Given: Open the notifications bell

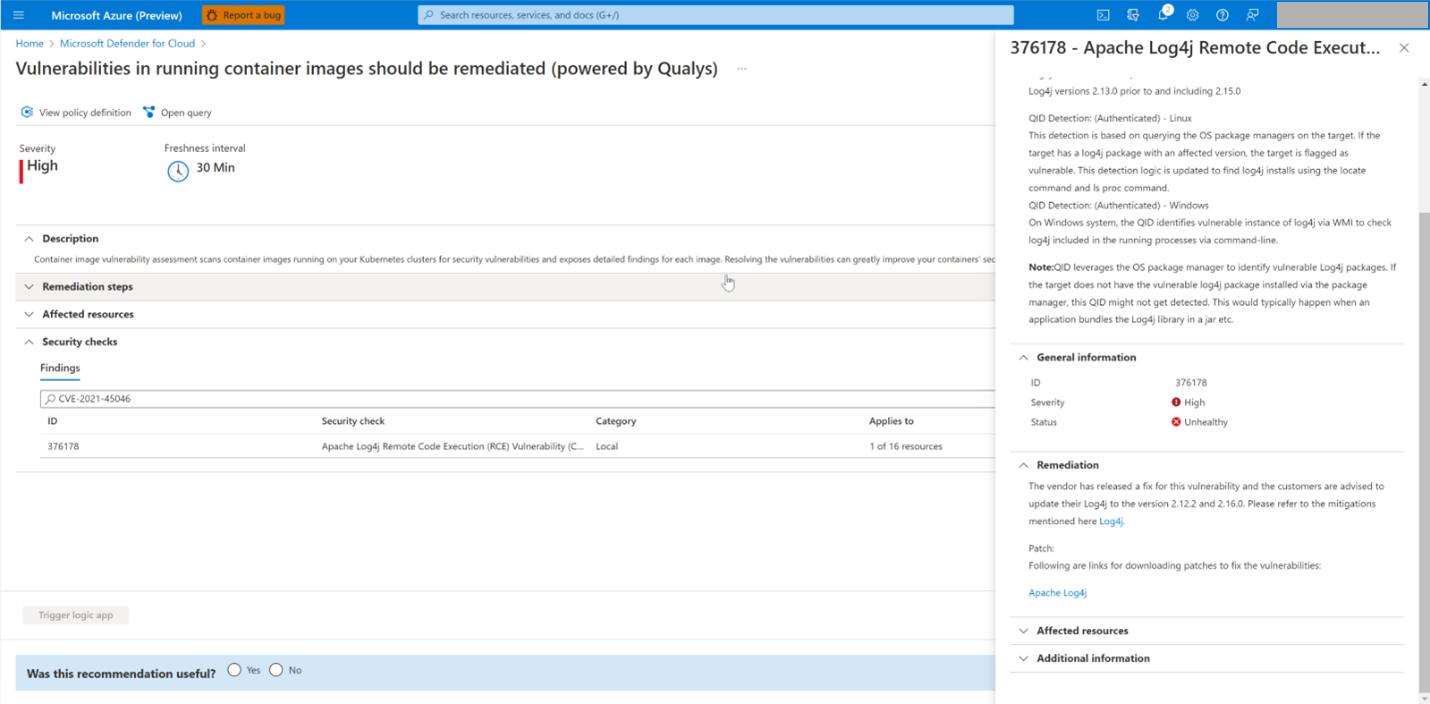Looking at the screenshot, I should click(x=1163, y=15).
